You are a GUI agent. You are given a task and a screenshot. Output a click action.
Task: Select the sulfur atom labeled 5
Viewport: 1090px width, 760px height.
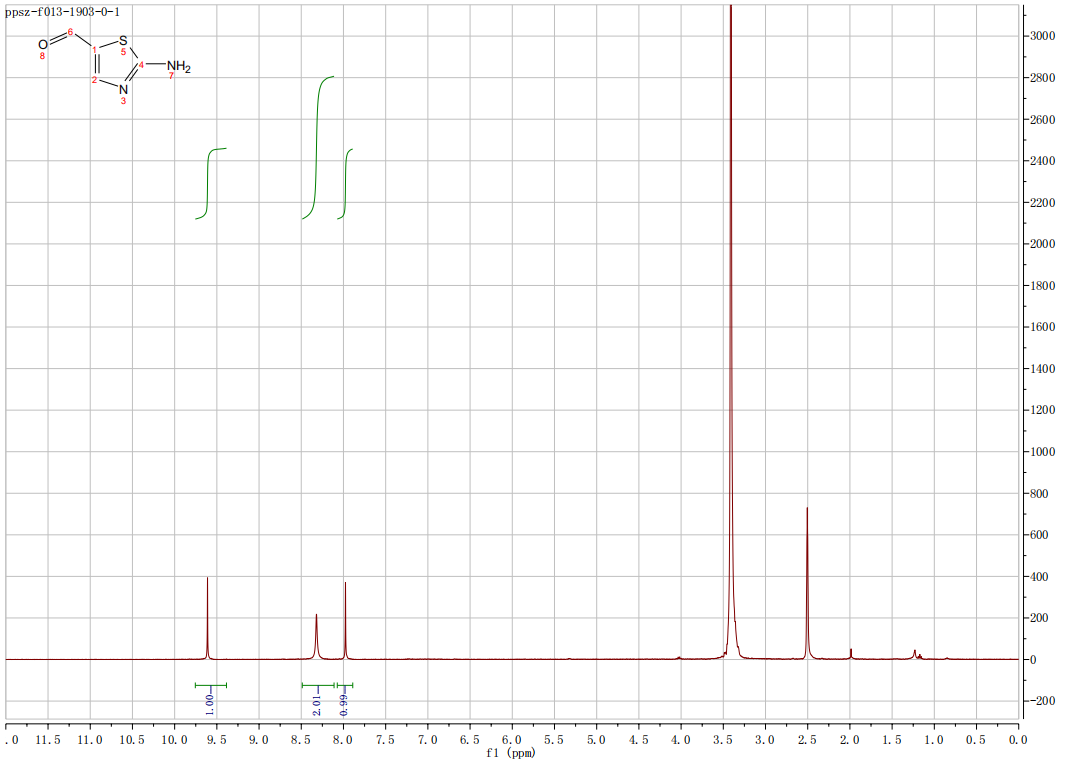click(123, 42)
